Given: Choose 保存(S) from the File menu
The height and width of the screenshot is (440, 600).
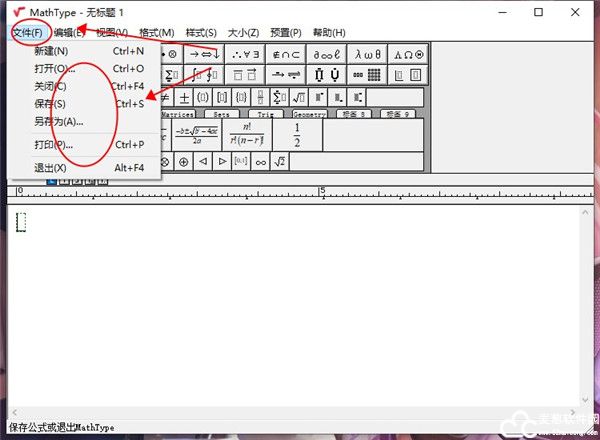Looking at the screenshot, I should (50, 104).
